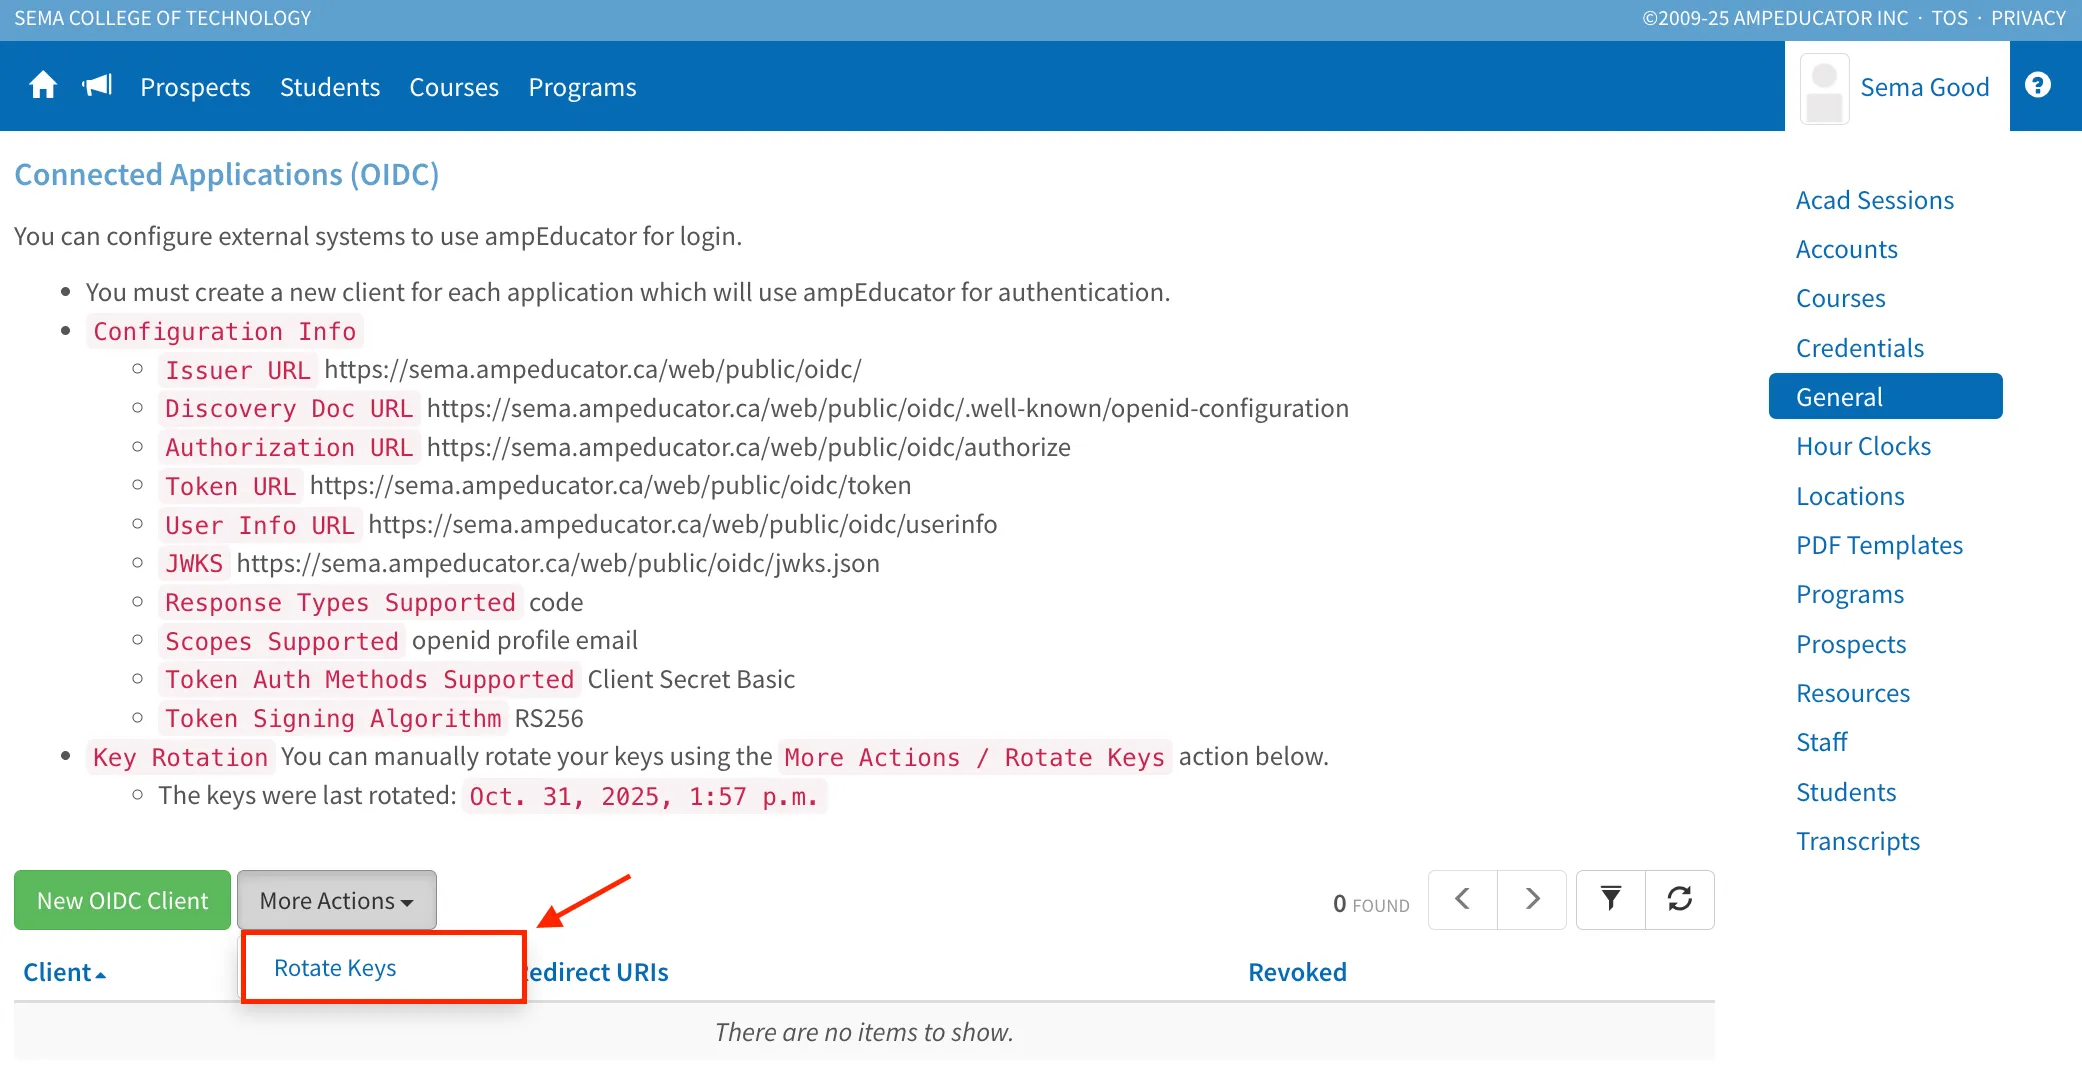Open the Prospects top menu
The width and height of the screenshot is (2082, 1074).
coord(195,87)
